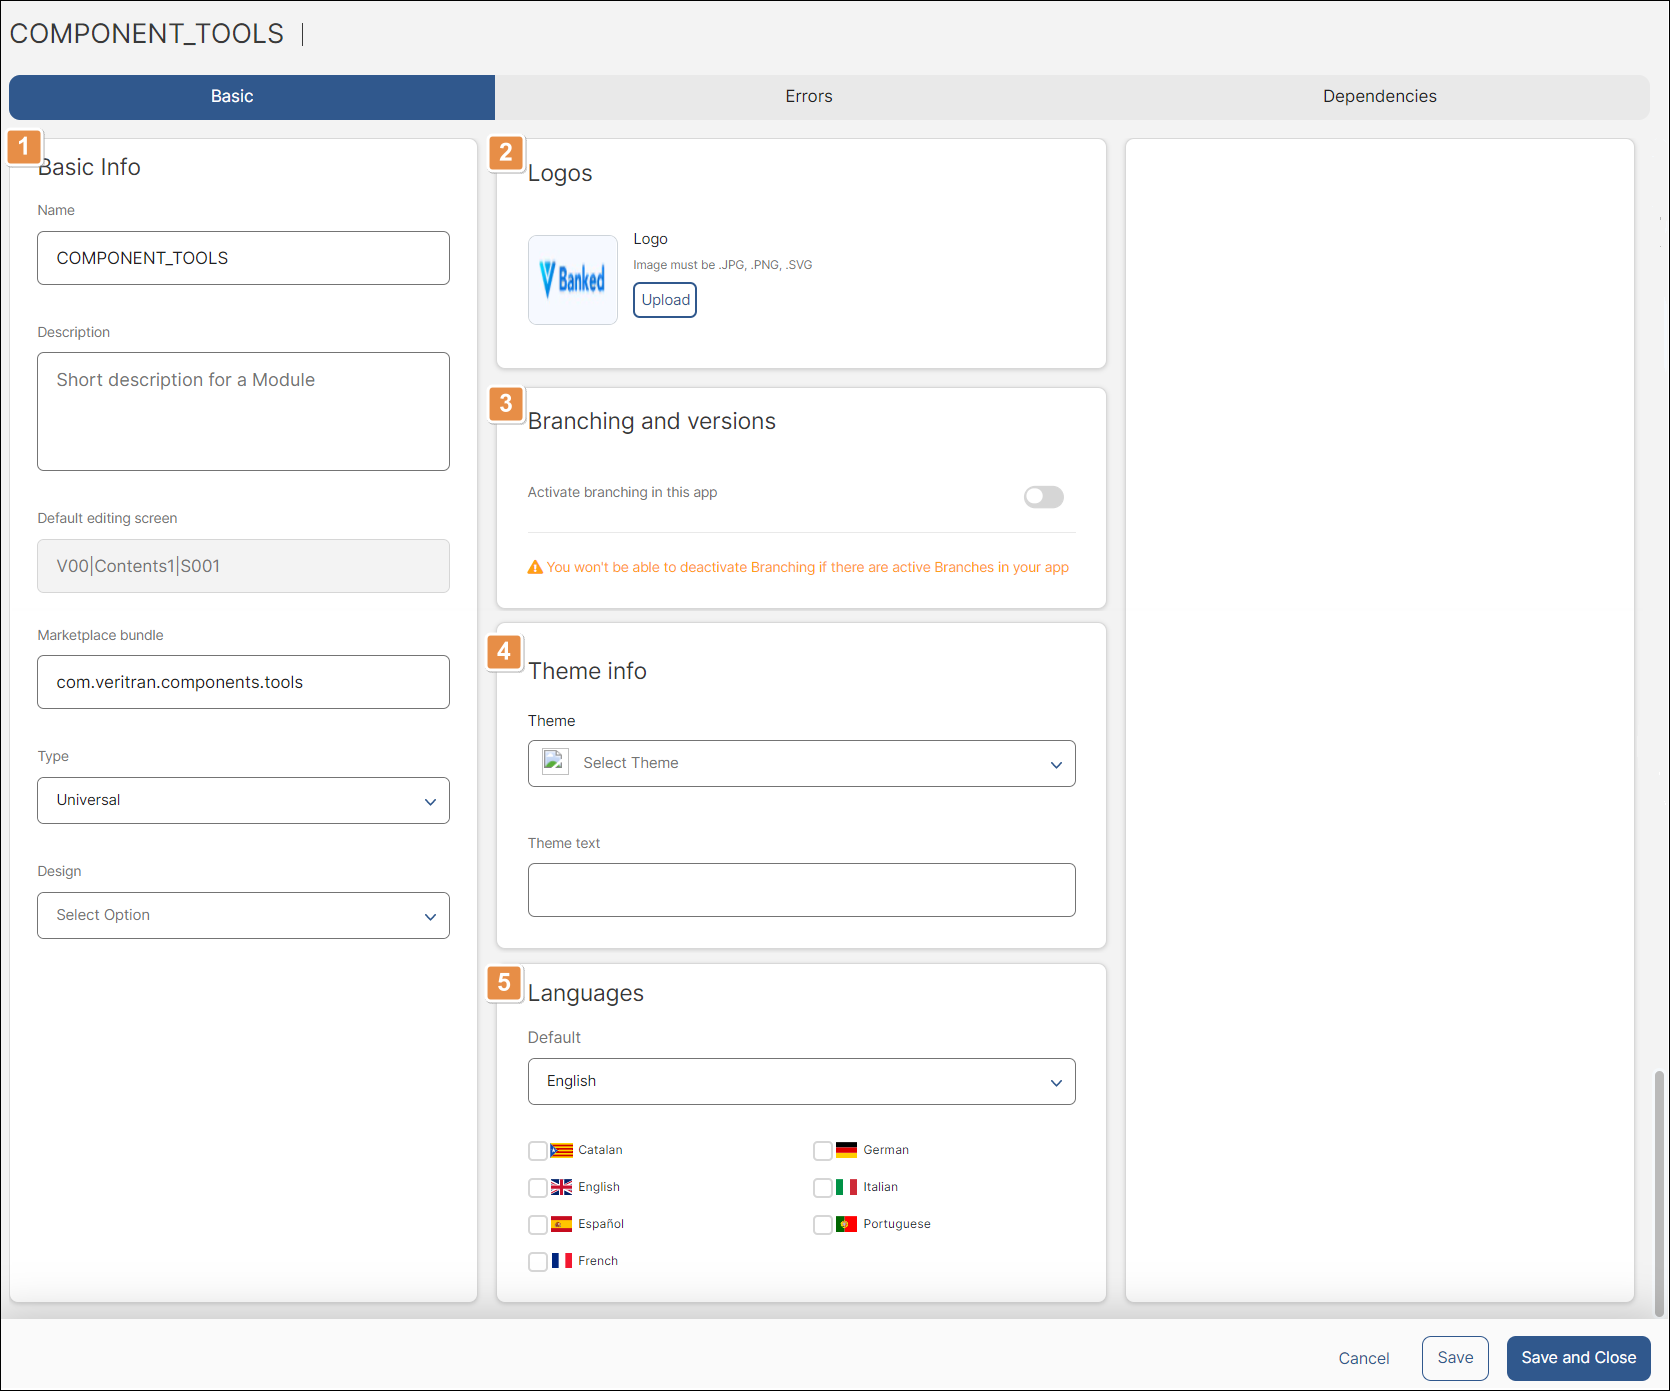Viewport: 1670px width, 1391px height.
Task: Switch to the Basic tab
Action: coord(252,97)
